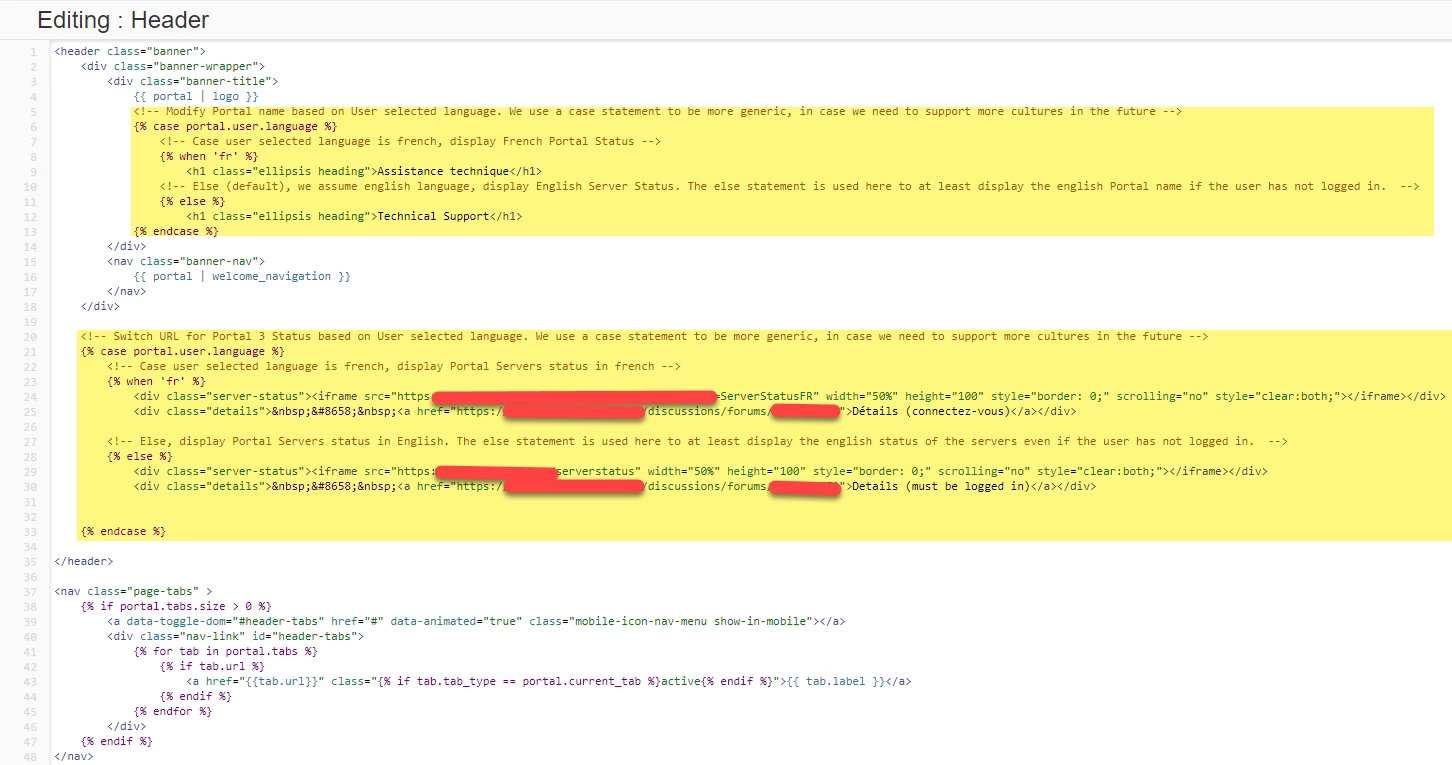Click the lowercase "serverstatus" iframe code line

pyautogui.click(x=700, y=471)
